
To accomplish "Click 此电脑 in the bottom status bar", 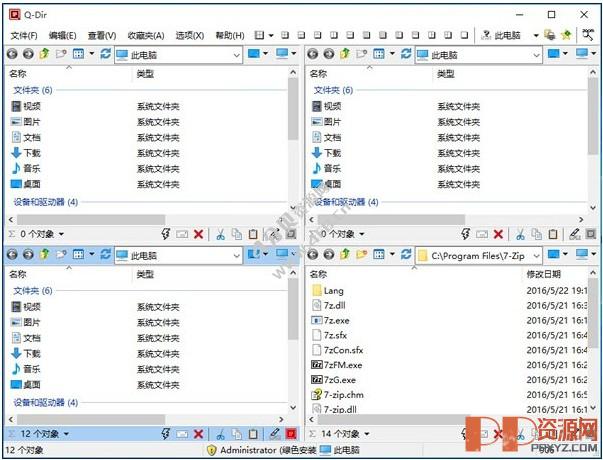I will [340, 450].
